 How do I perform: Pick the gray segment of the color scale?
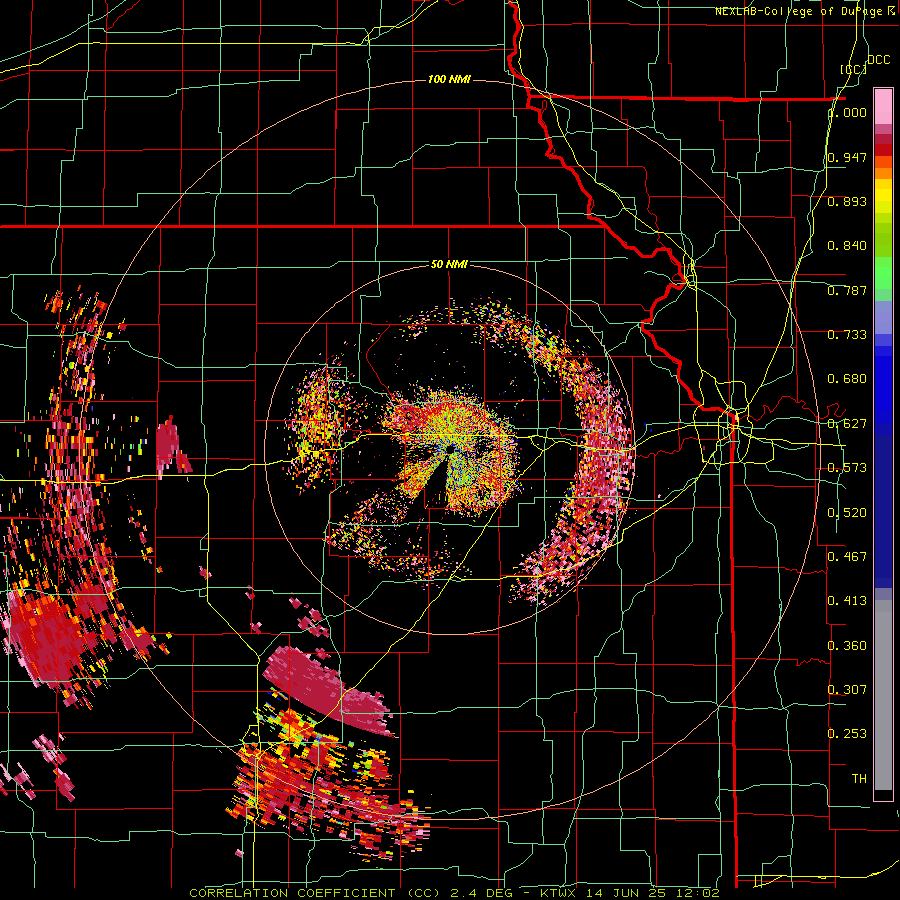coord(883,695)
